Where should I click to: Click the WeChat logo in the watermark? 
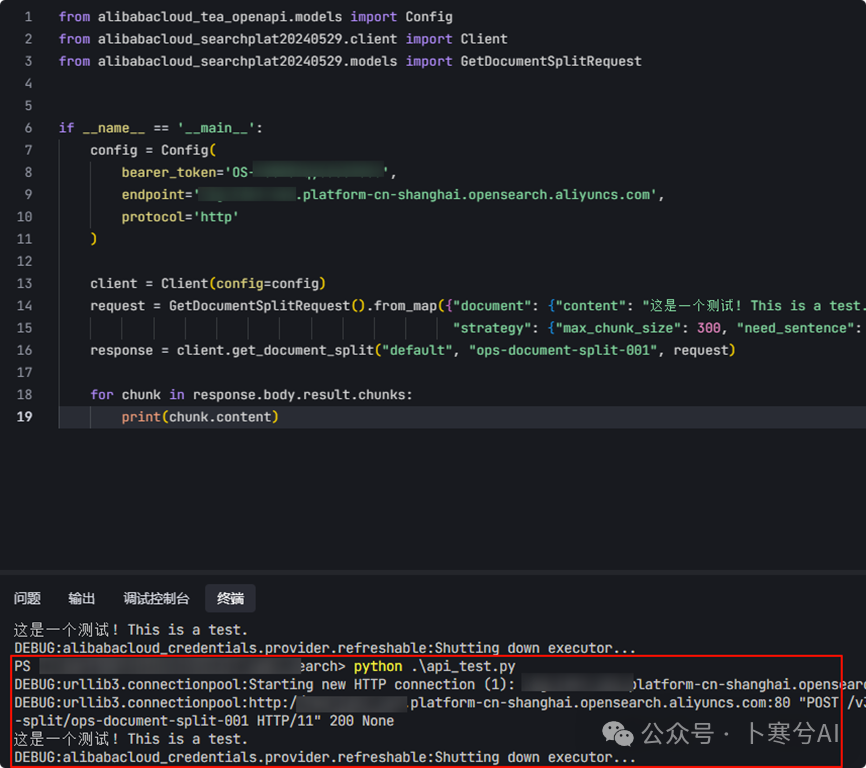click(623, 735)
